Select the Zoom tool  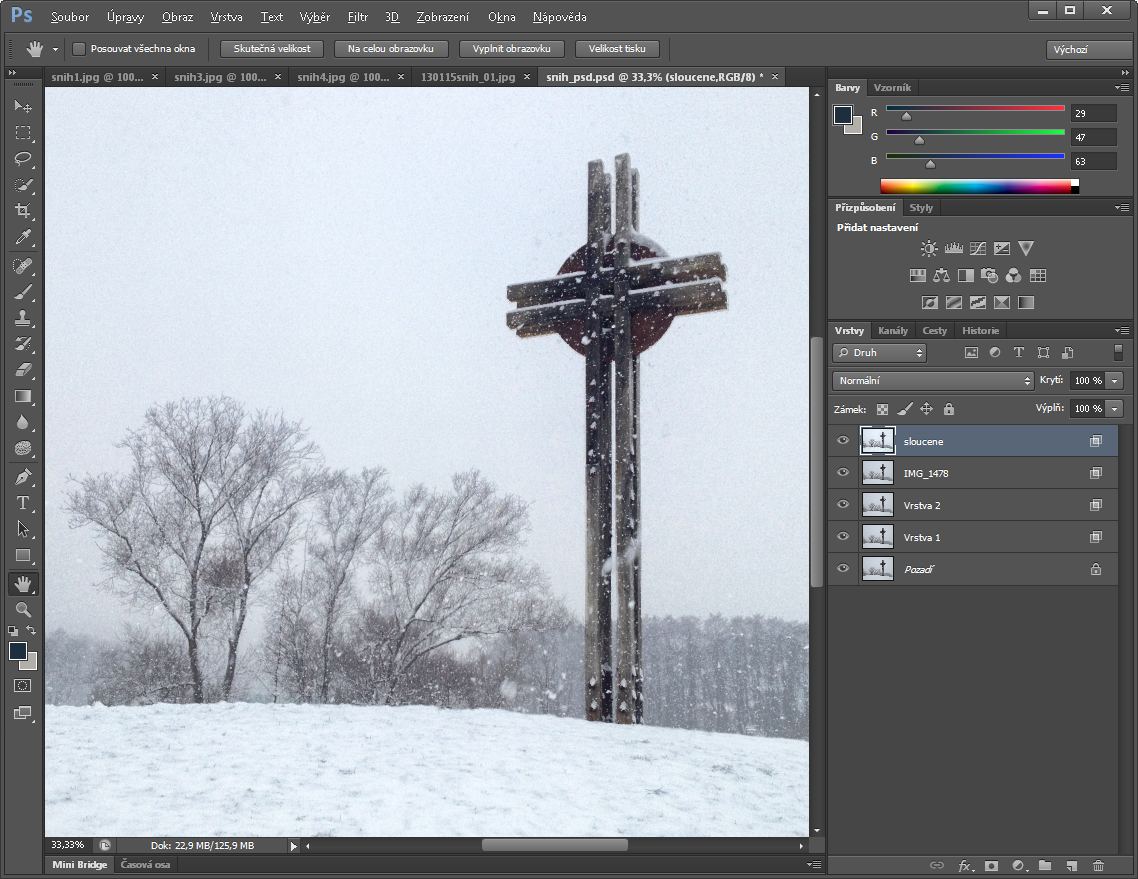pyautogui.click(x=23, y=609)
